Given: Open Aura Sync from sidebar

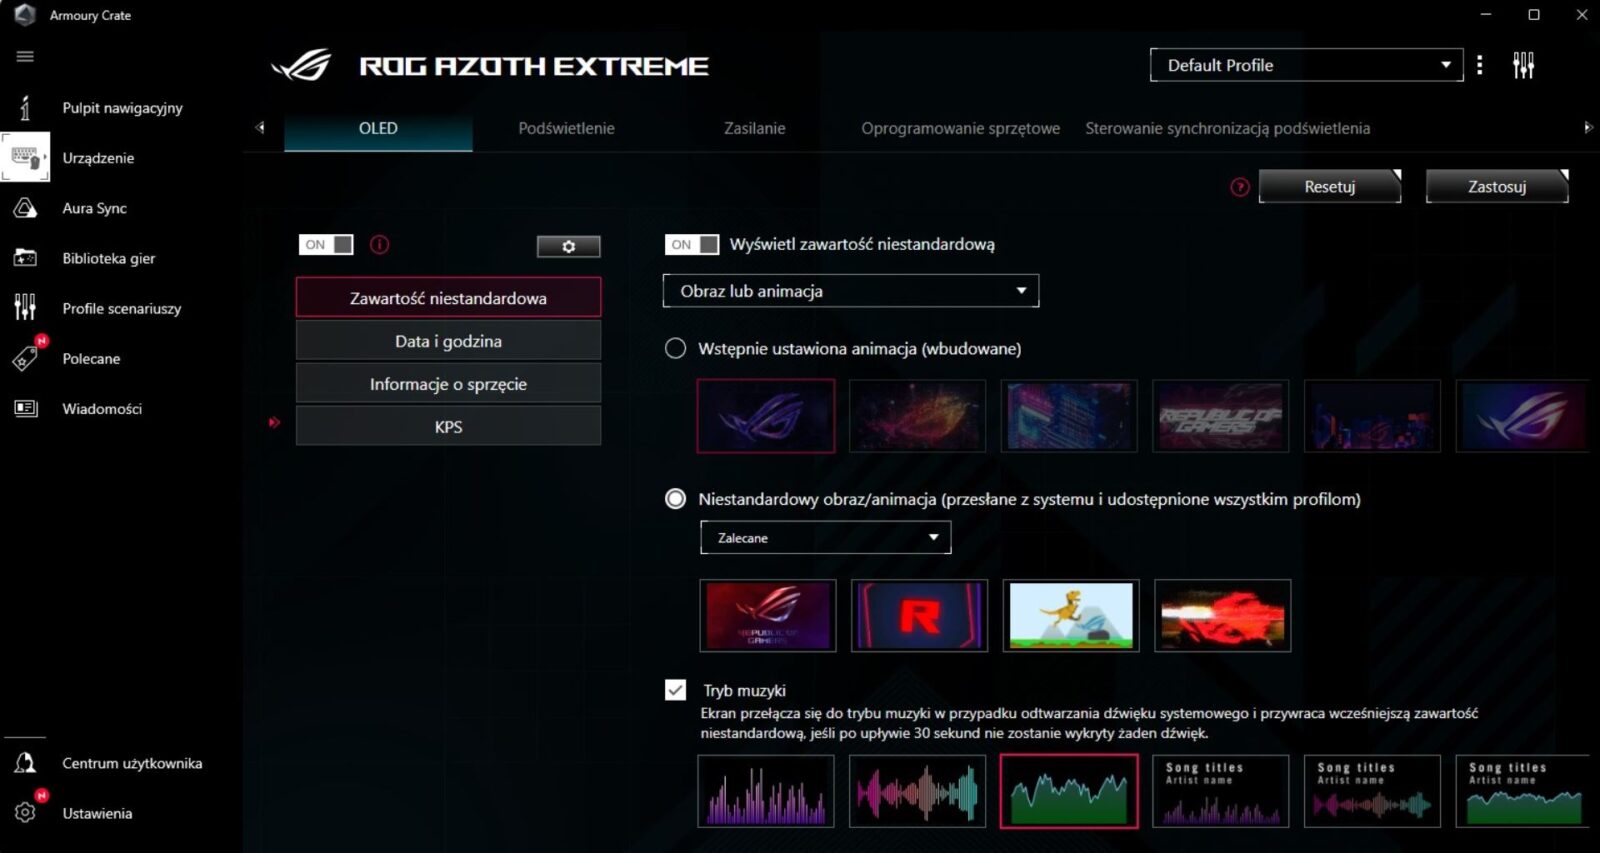Looking at the screenshot, I should tap(94, 208).
